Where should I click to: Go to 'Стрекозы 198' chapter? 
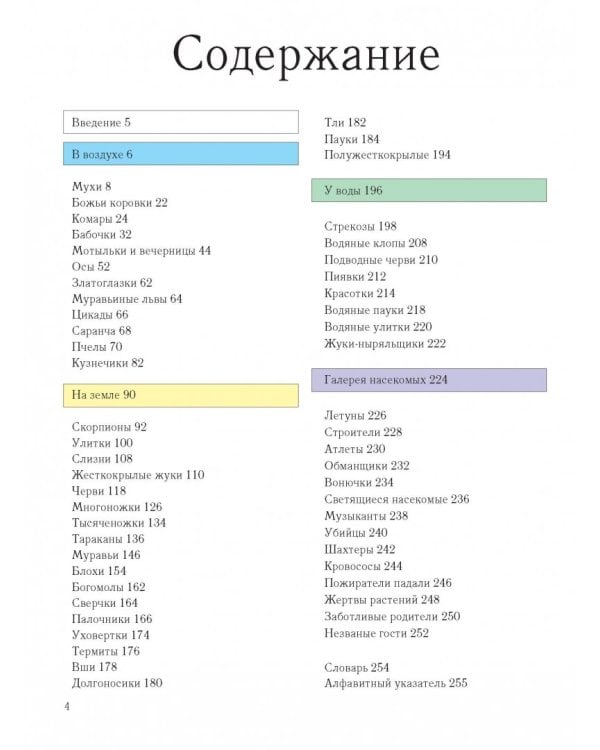361,226
